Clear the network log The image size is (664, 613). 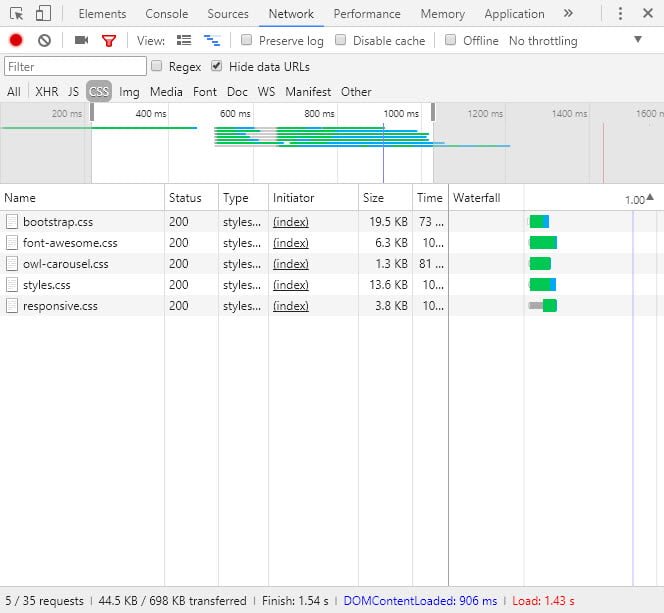point(44,41)
